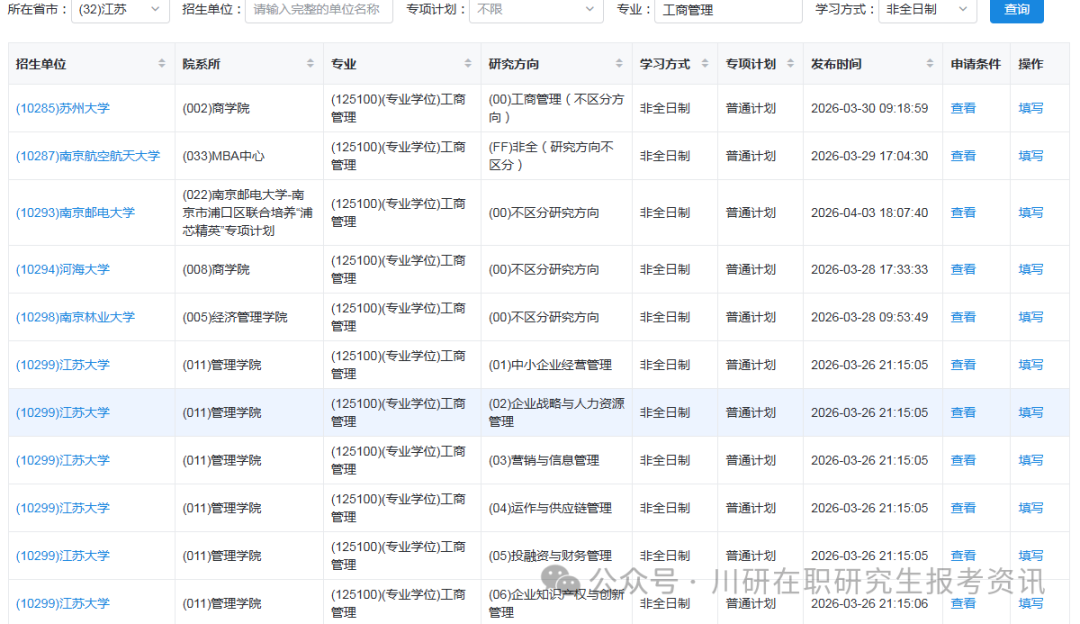Click the blue 查询 search button

1016,12
